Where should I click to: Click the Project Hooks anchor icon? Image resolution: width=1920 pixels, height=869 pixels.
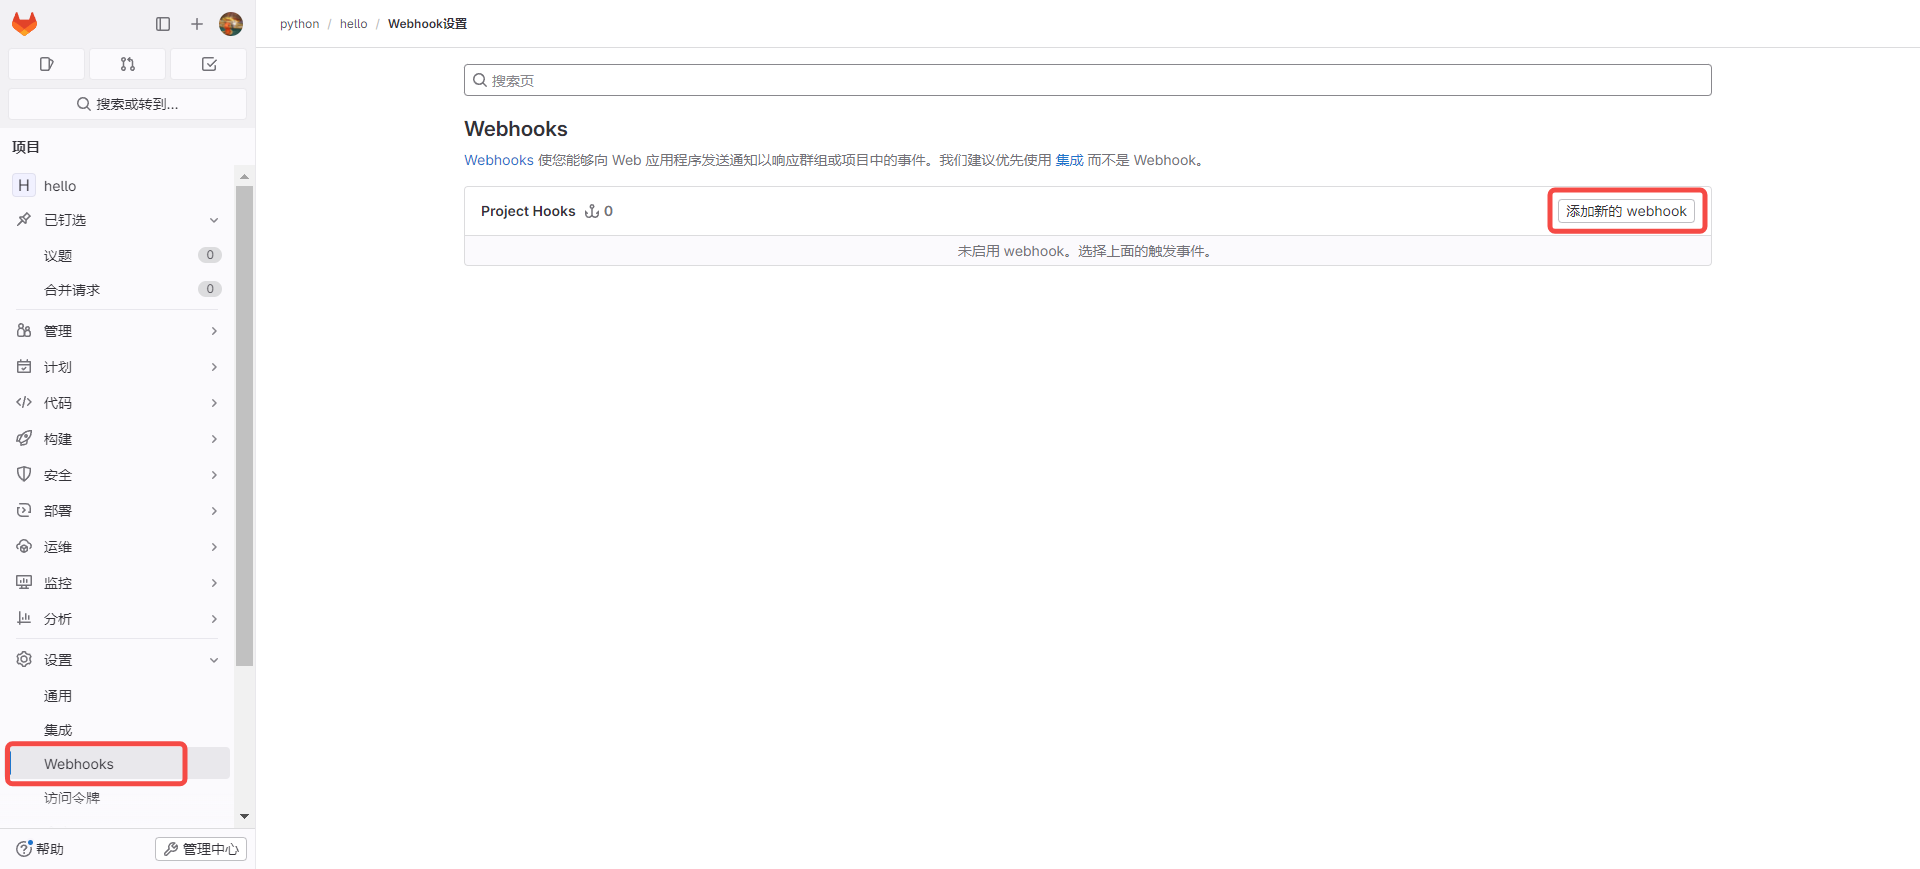pos(592,211)
